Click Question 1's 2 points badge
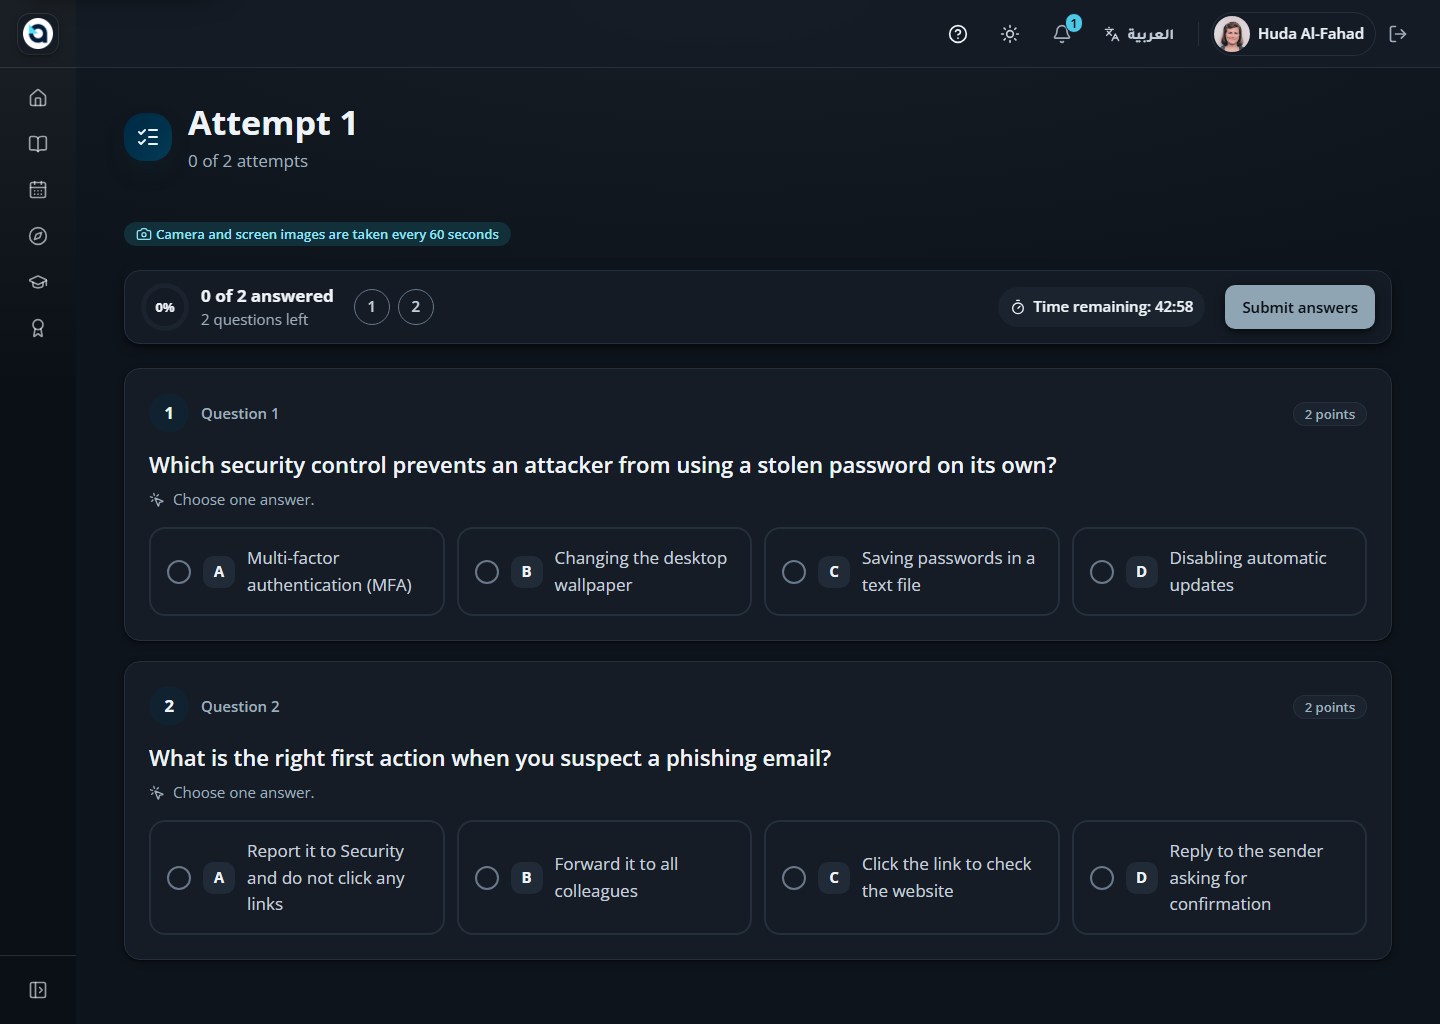Viewport: 1440px width, 1024px height. click(1329, 414)
